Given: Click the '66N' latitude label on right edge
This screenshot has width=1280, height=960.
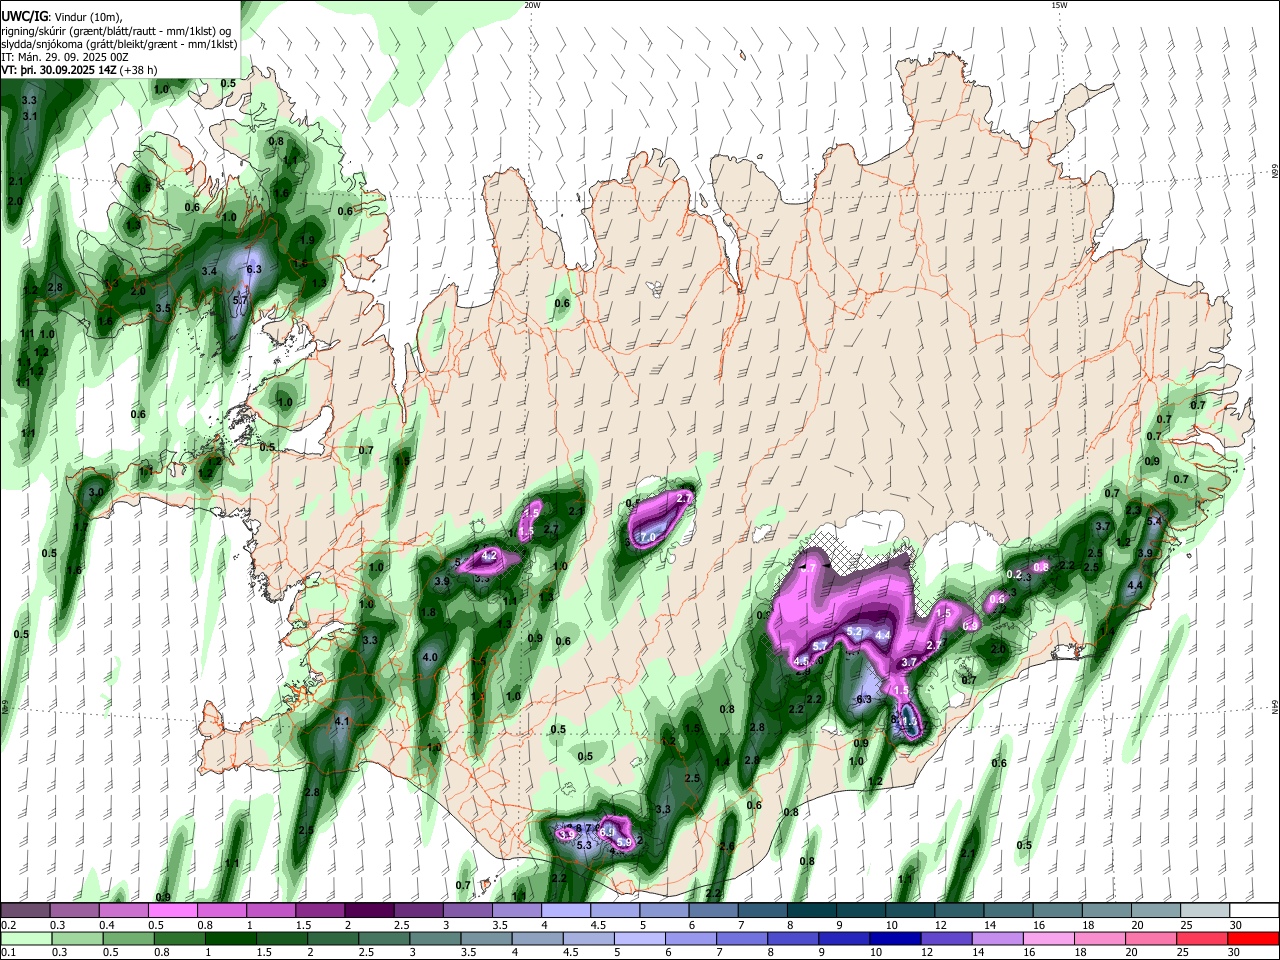Looking at the screenshot, I should pyautogui.click(x=1275, y=172).
